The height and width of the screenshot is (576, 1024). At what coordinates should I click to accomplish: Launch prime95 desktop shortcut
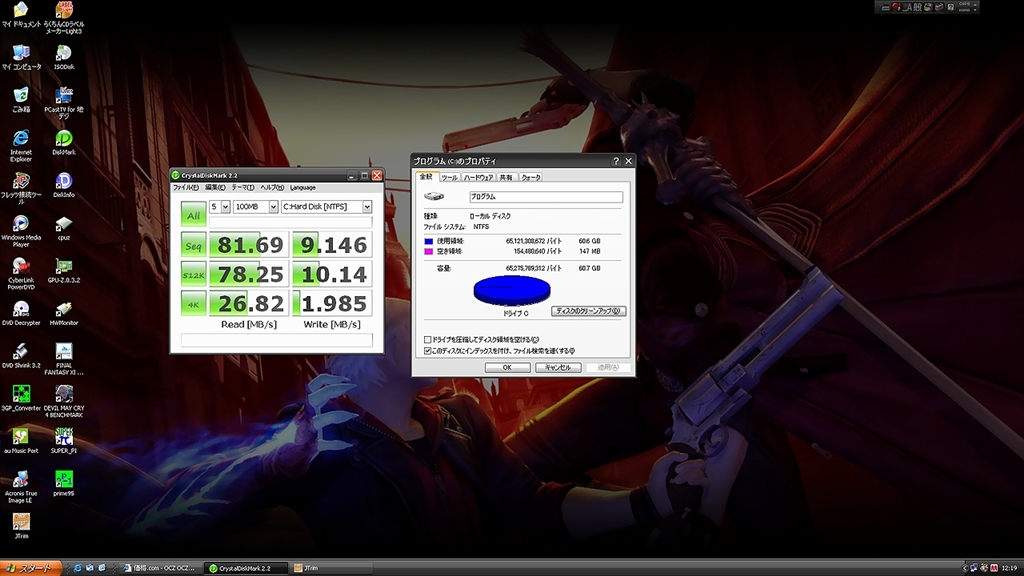pos(64,484)
